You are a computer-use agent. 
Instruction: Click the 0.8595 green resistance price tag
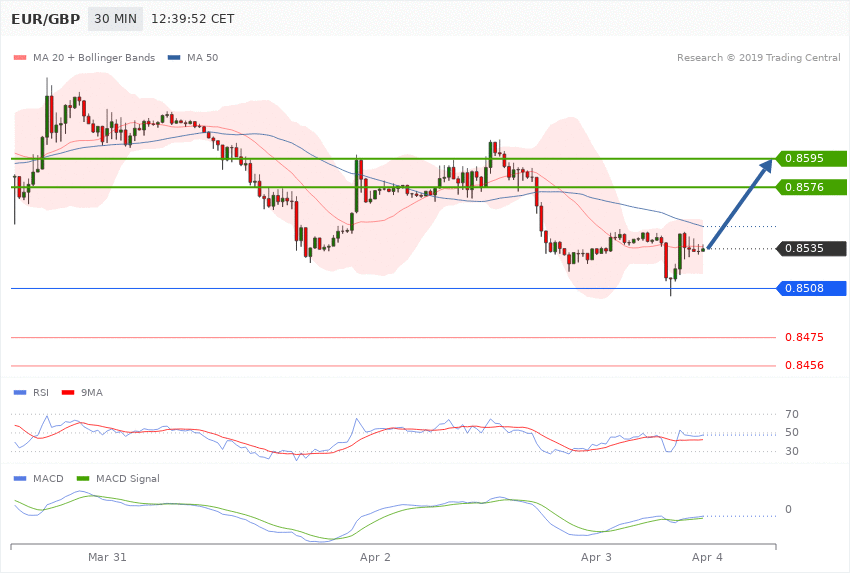pyautogui.click(x=812, y=158)
